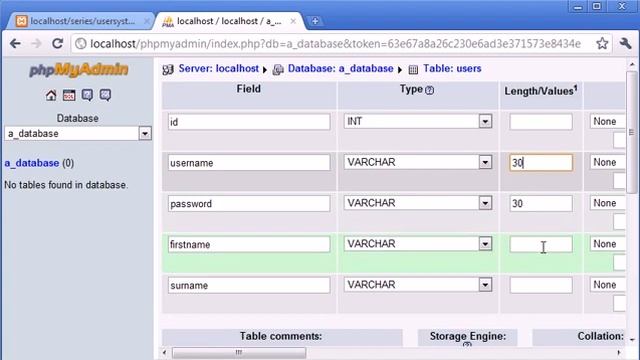Open a_database link in the sidebar

(32, 163)
